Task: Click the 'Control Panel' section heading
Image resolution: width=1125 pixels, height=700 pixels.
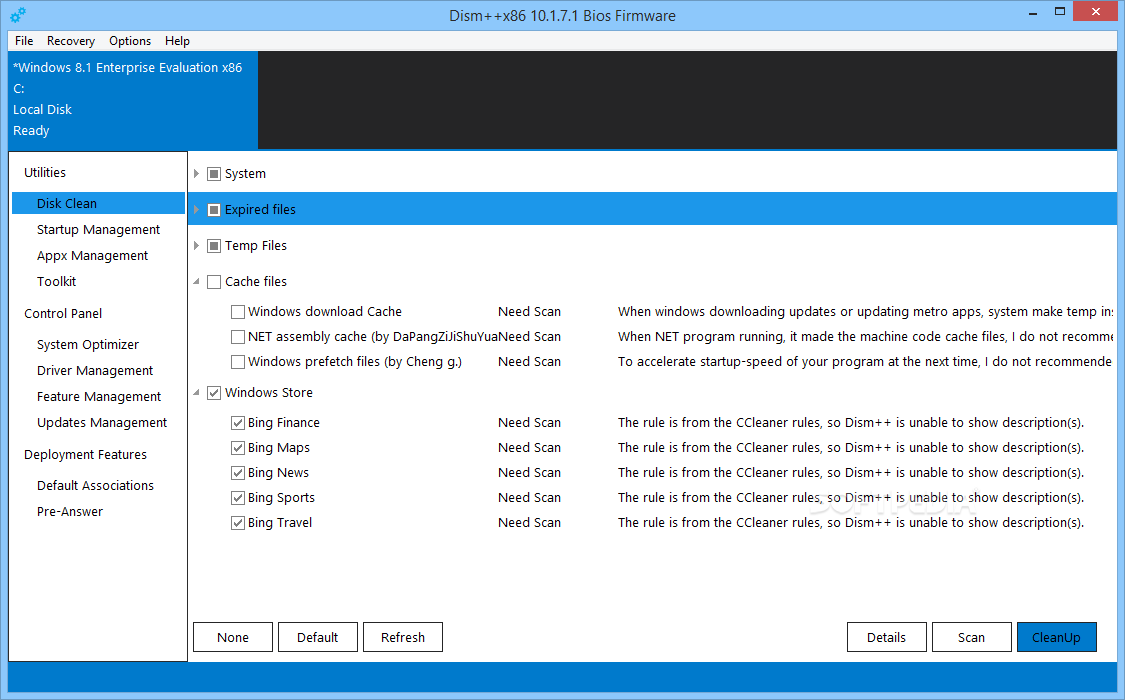Action: point(63,313)
